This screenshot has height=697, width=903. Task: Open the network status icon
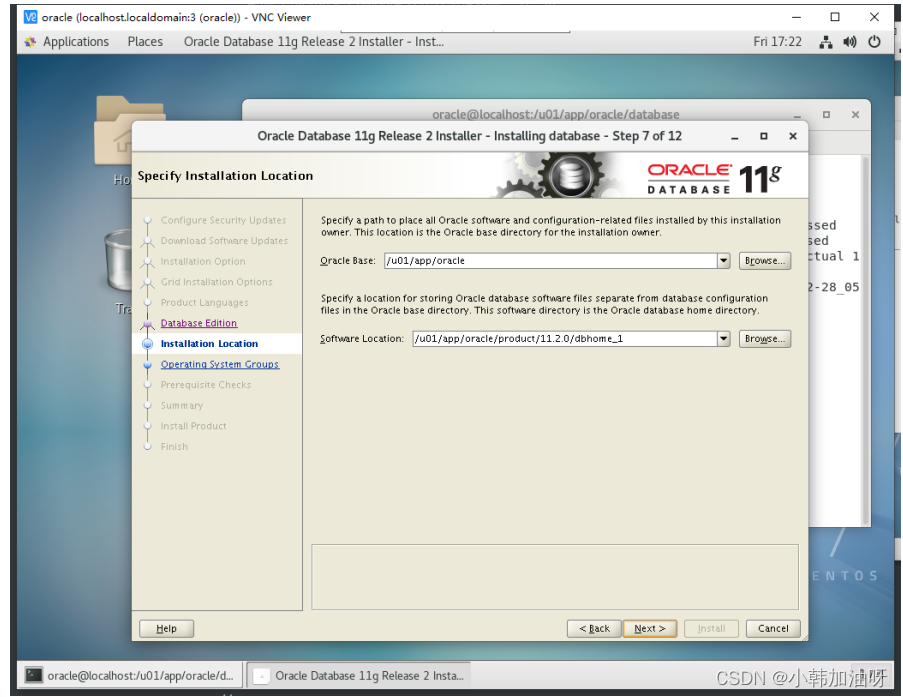pos(826,41)
